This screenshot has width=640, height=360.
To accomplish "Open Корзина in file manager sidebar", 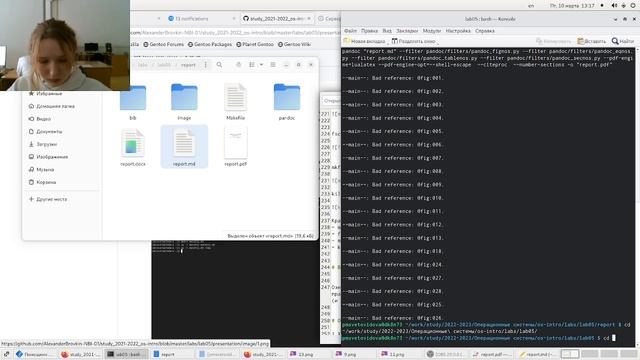I will coord(42,182).
